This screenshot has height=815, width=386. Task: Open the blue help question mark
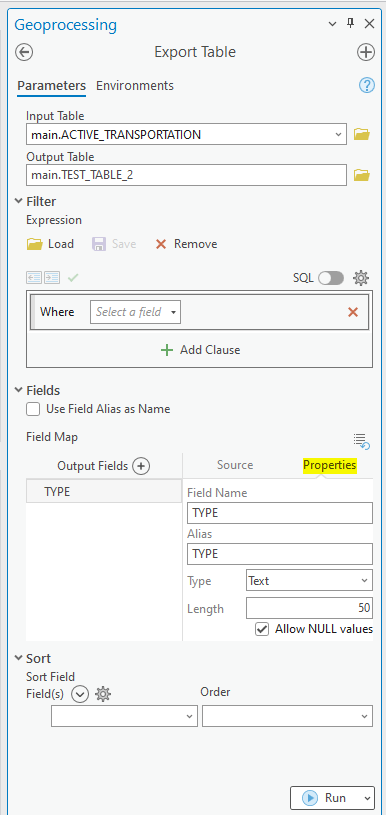point(367,85)
